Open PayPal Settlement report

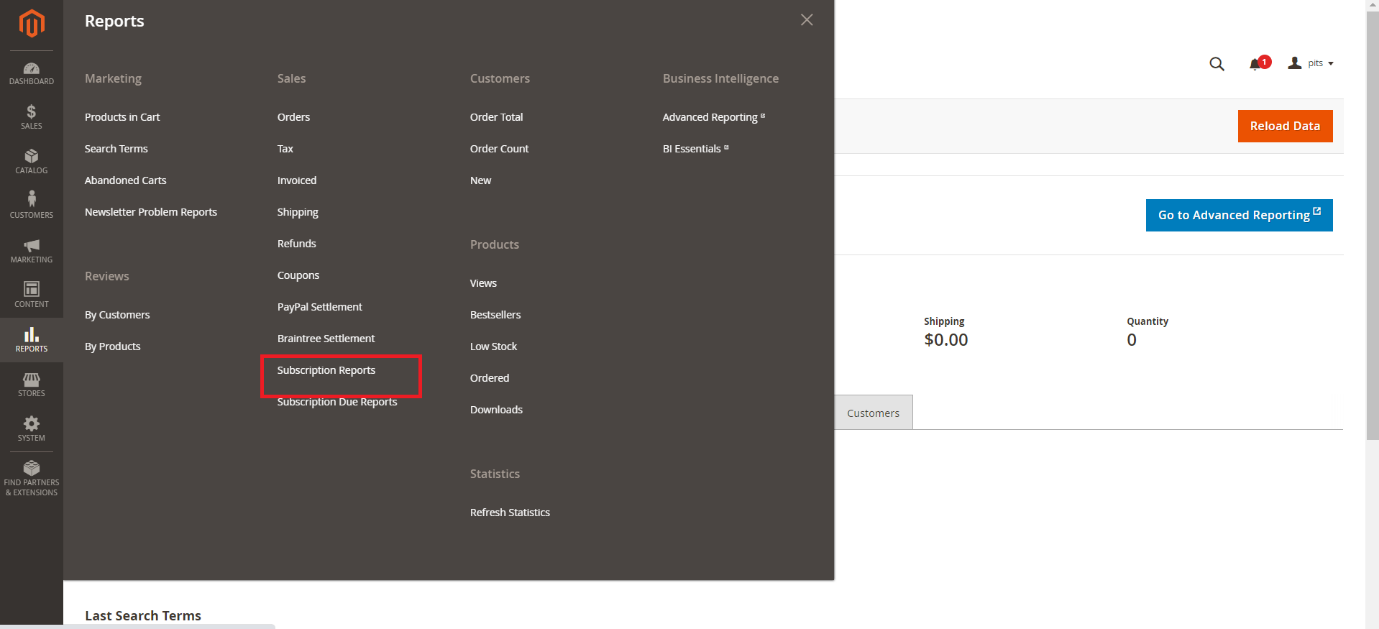320,307
